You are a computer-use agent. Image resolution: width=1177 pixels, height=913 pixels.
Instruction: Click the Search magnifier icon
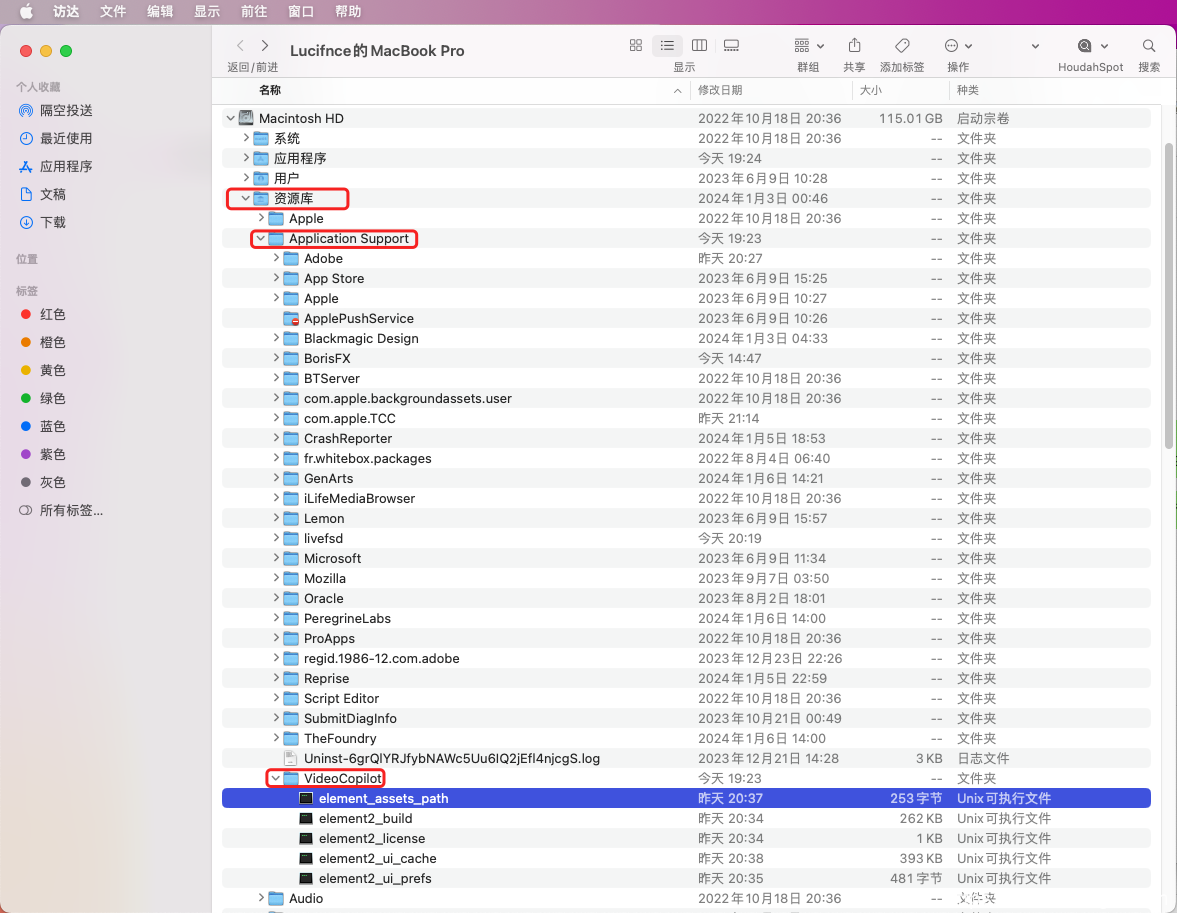(x=1149, y=46)
